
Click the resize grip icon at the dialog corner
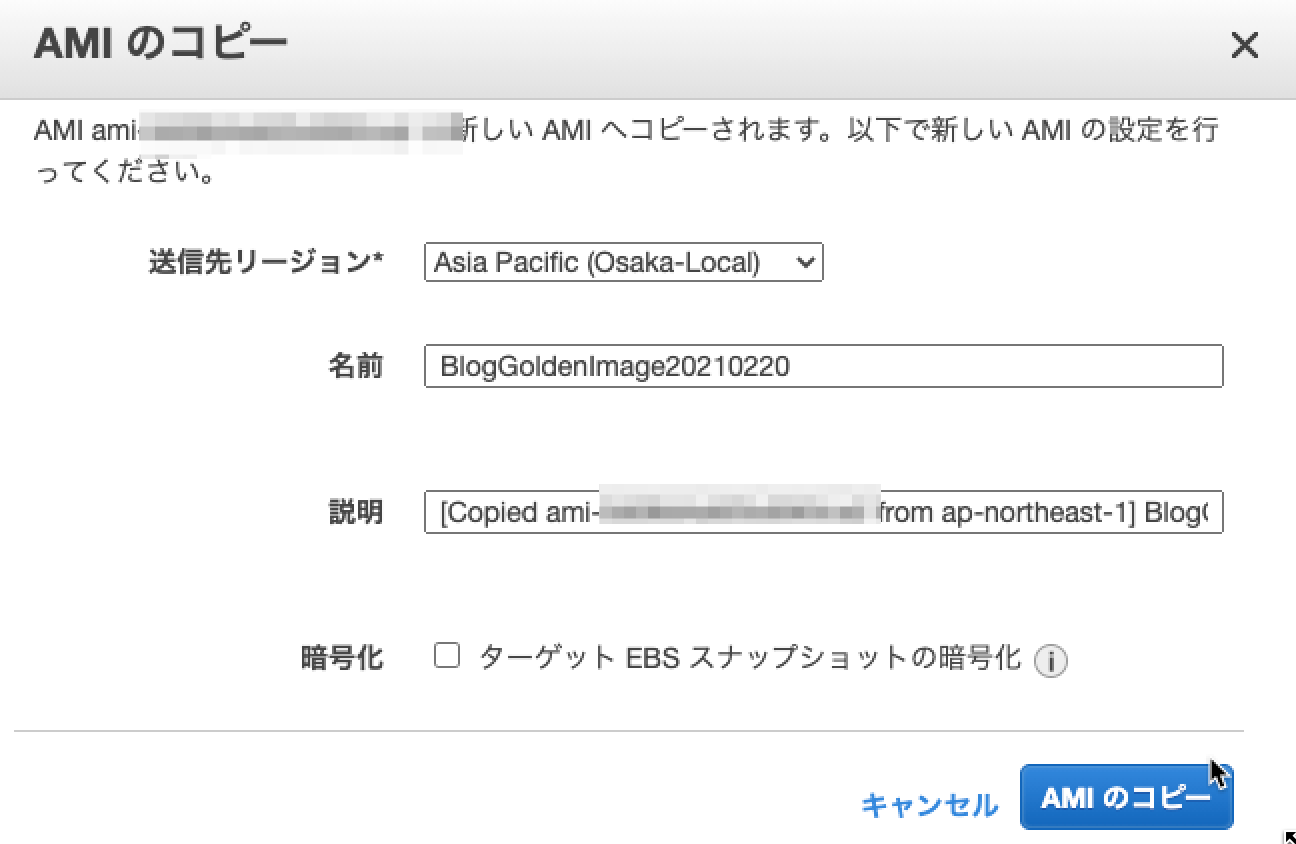click(x=1289, y=837)
